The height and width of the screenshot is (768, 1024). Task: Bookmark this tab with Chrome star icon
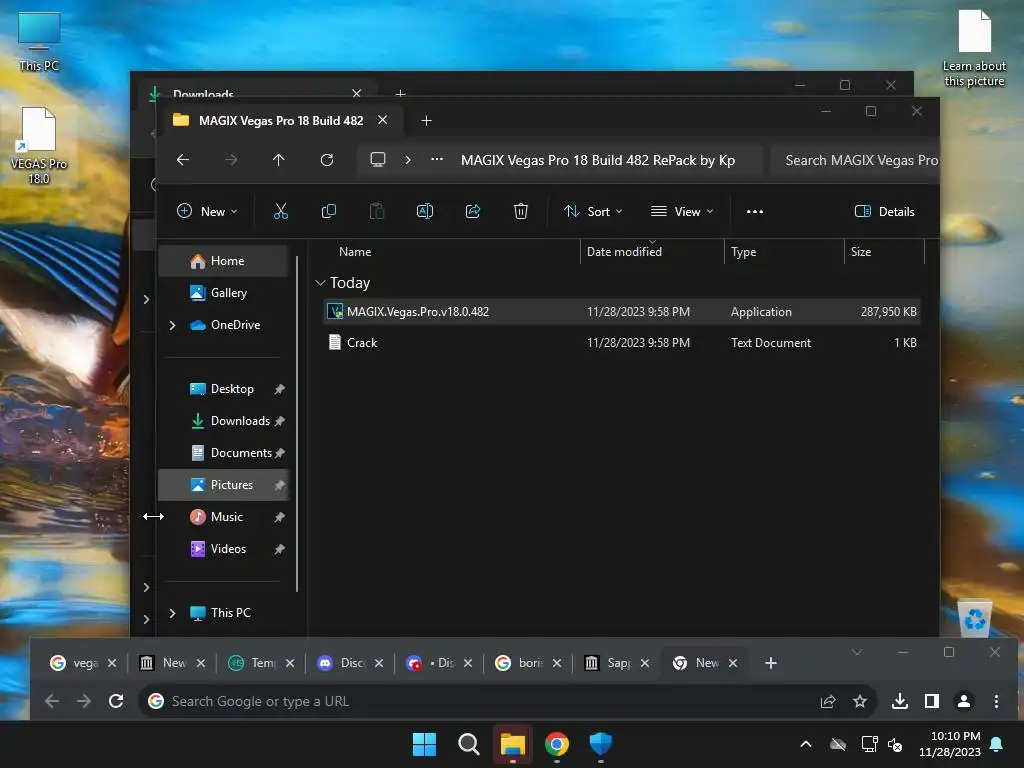click(x=860, y=701)
